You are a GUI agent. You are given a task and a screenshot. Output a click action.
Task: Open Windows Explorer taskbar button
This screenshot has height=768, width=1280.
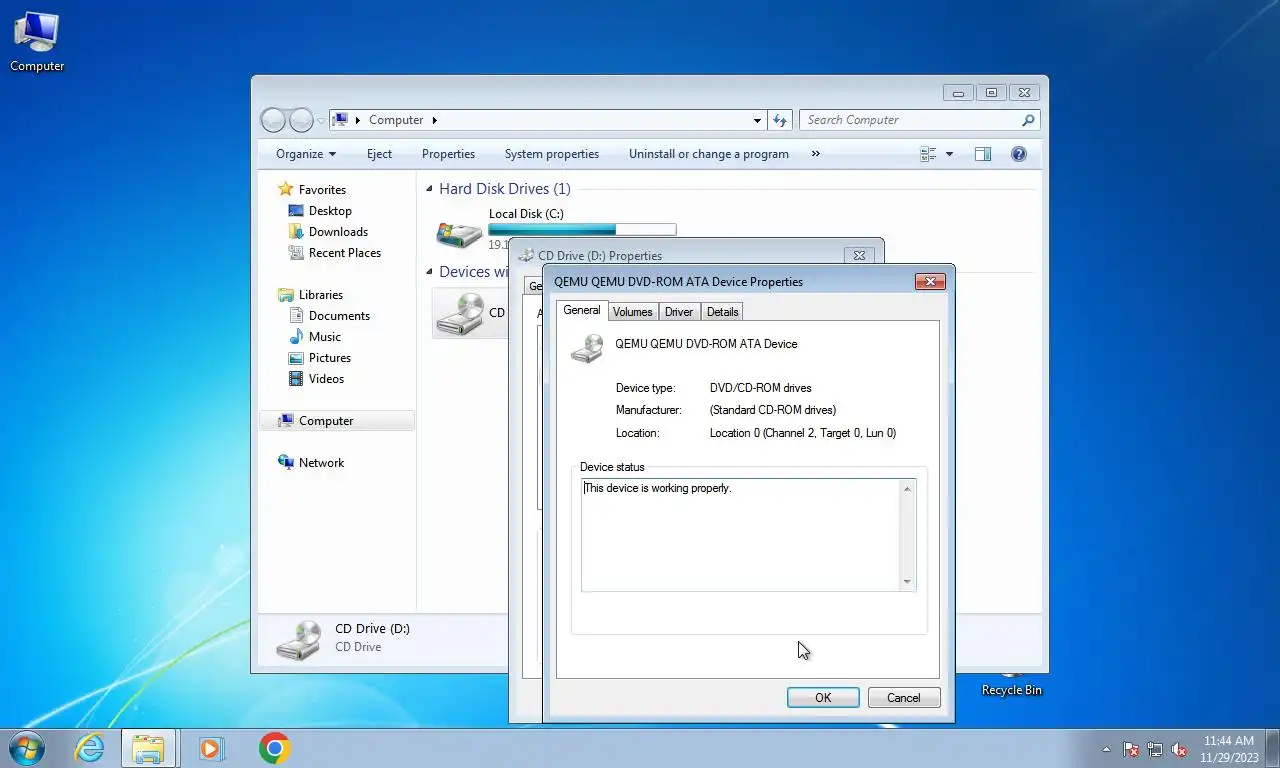coord(148,748)
